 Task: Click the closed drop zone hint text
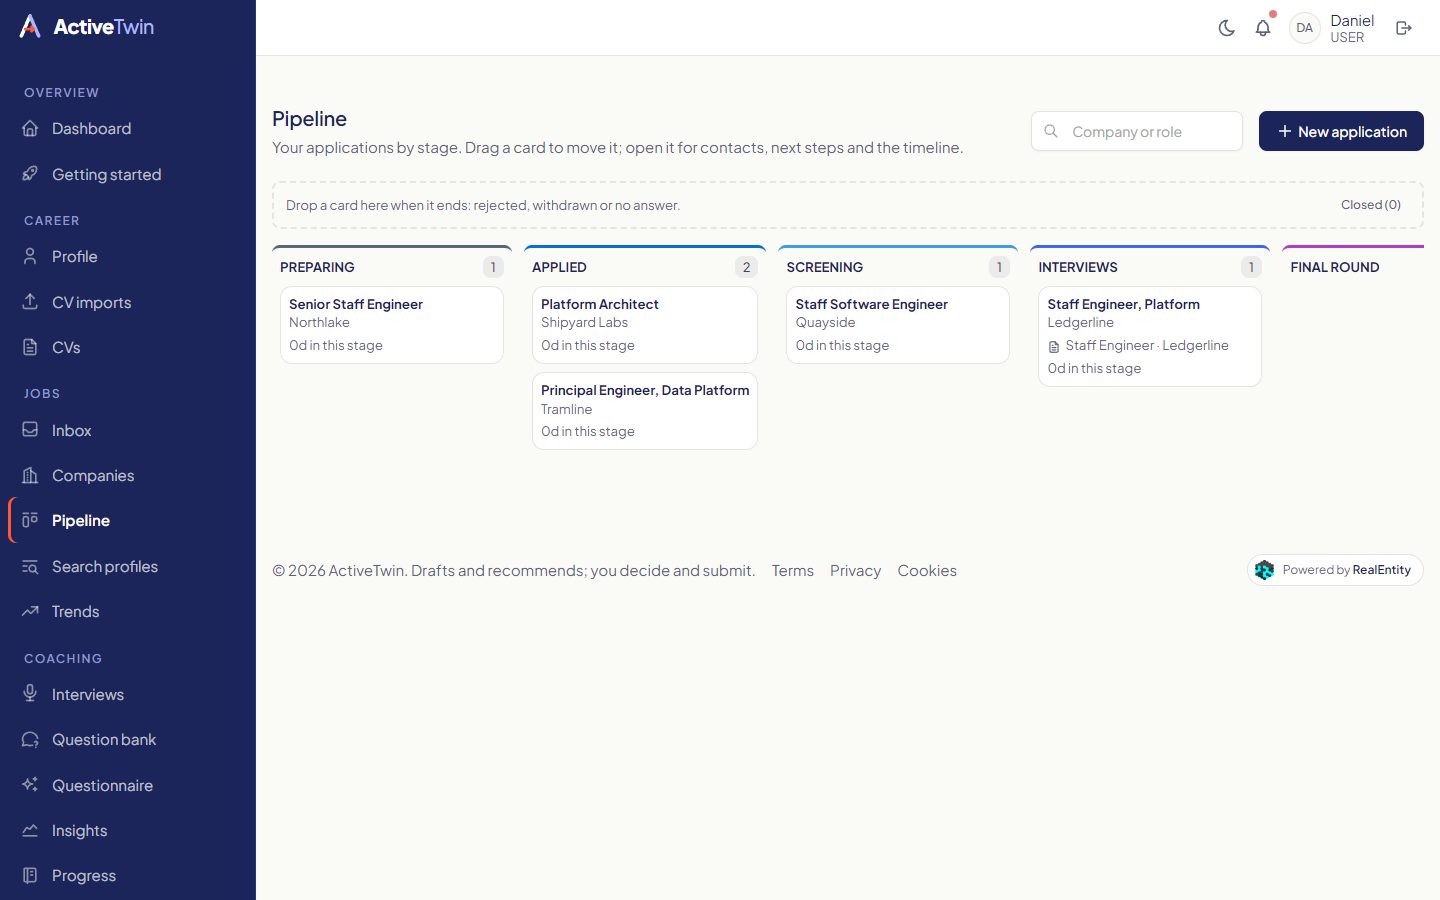pos(483,205)
